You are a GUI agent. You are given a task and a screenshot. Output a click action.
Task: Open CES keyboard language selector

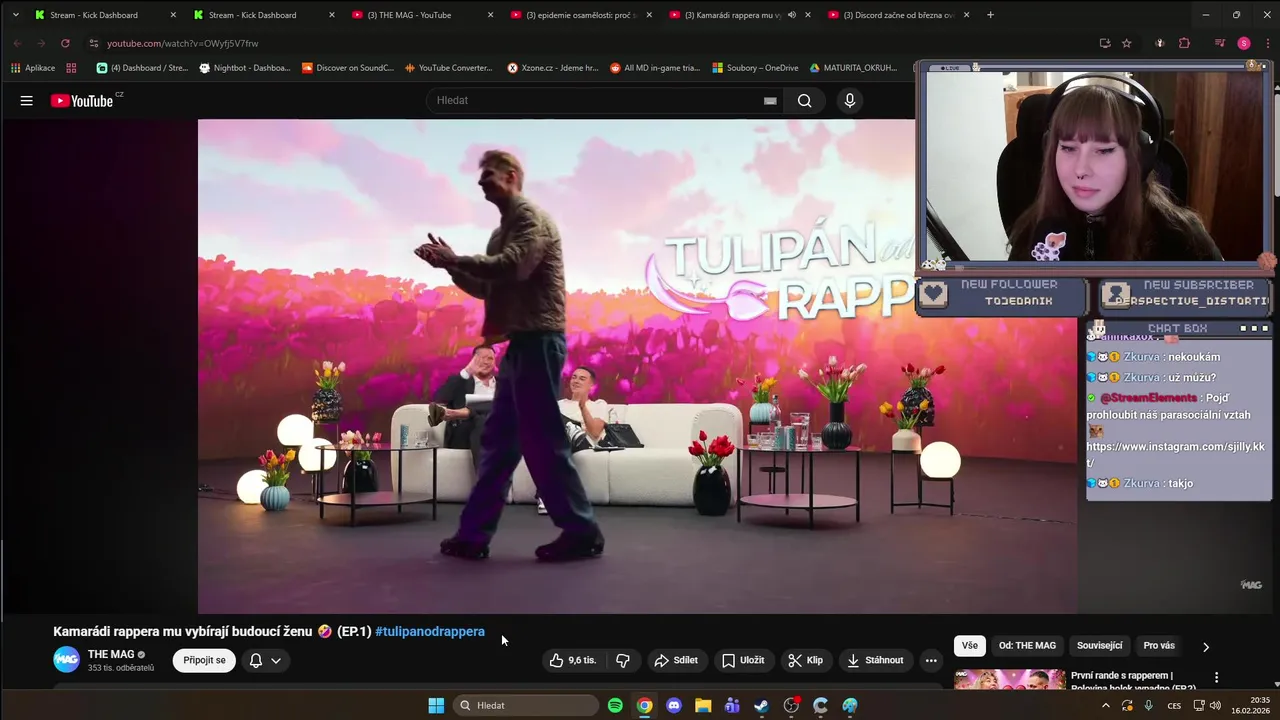click(x=1174, y=705)
